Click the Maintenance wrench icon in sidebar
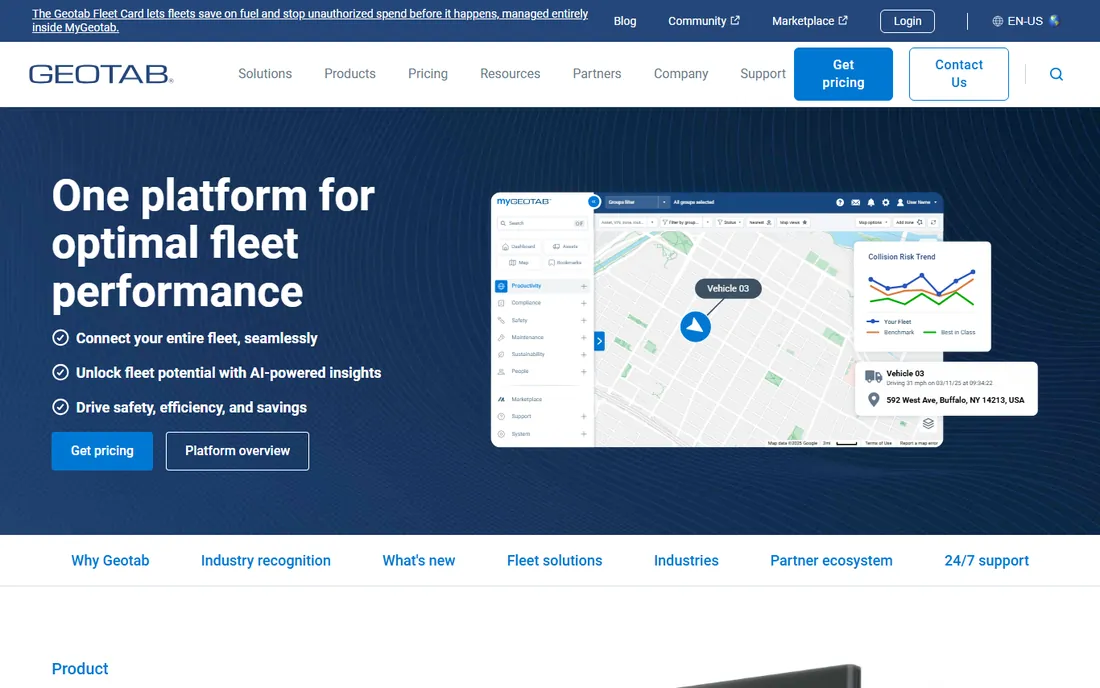The width and height of the screenshot is (1100, 688). pyautogui.click(x=501, y=337)
